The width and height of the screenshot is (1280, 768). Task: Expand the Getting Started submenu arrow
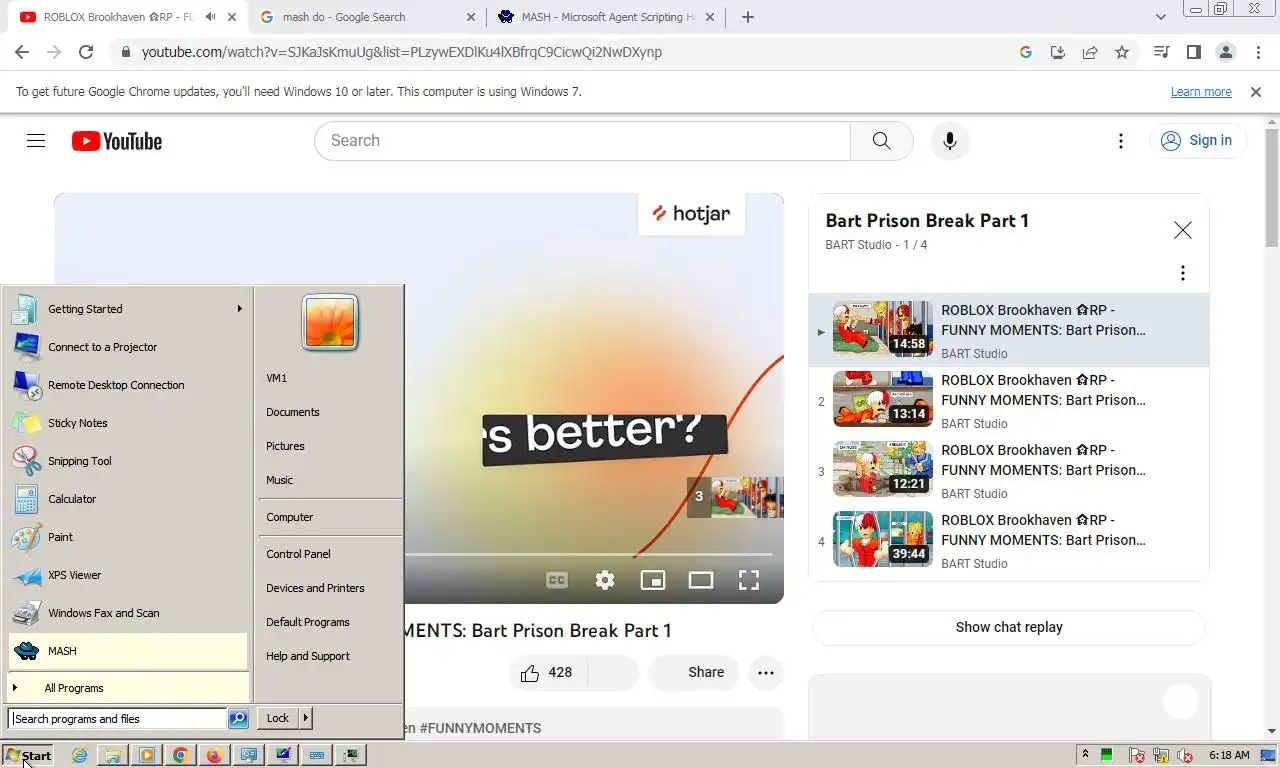[240, 309]
